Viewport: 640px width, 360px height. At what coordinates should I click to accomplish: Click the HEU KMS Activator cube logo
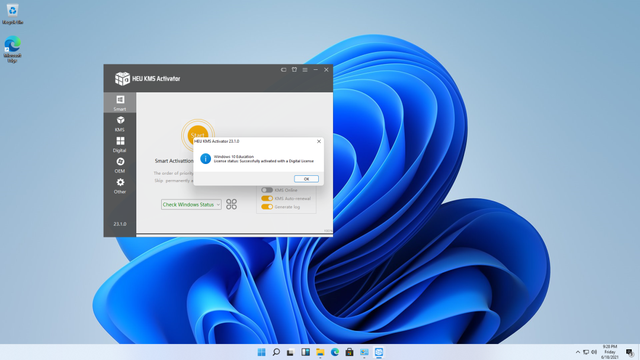[122, 78]
